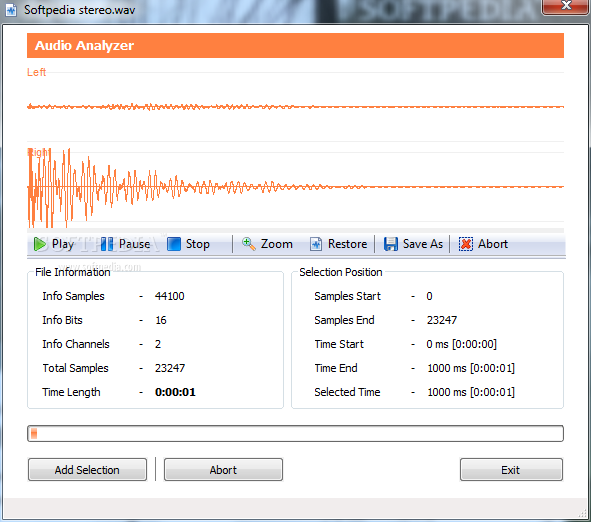Close the Softpedia stereo.wav window
The width and height of the screenshot is (591, 522).
coord(565,6)
